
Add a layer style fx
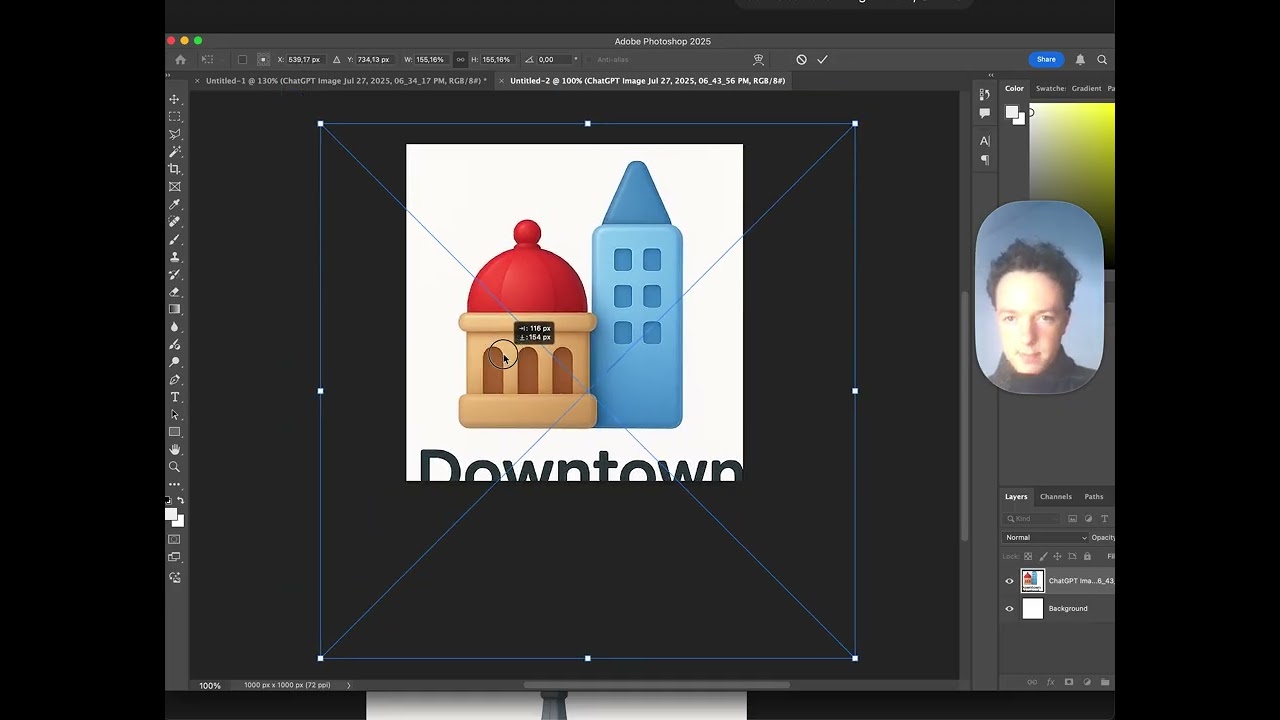[x=1050, y=682]
